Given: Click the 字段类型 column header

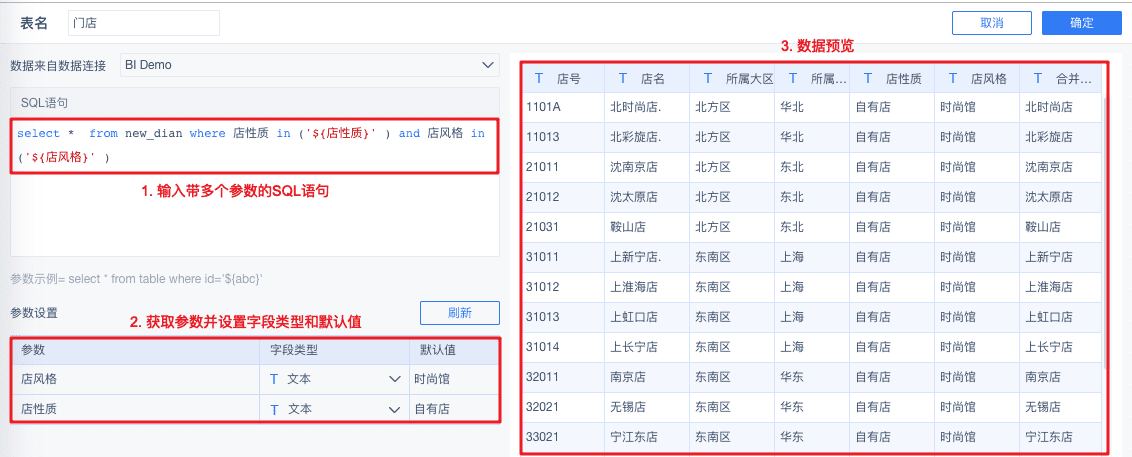Looking at the screenshot, I should click(334, 350).
